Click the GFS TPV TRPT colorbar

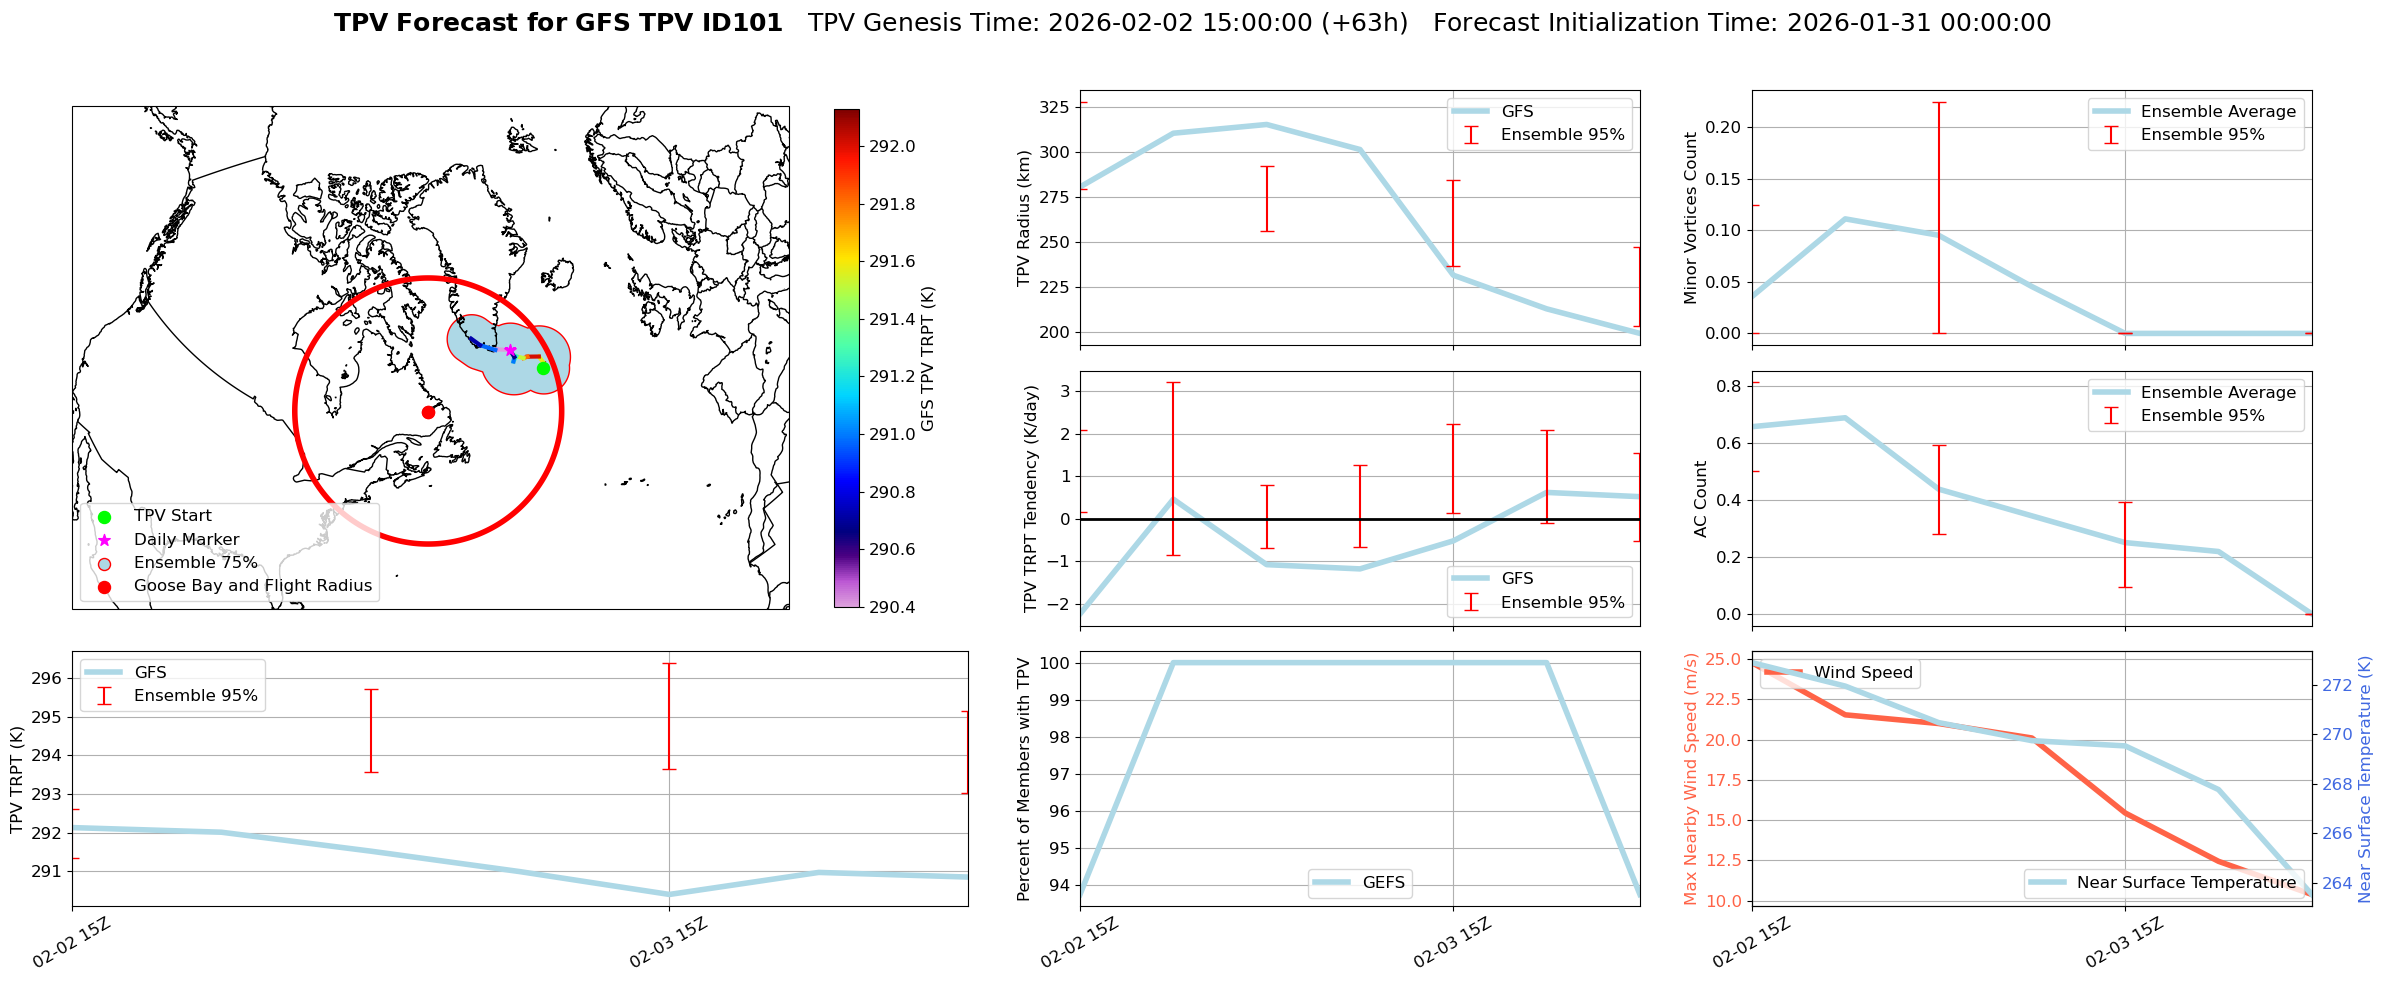click(846, 358)
